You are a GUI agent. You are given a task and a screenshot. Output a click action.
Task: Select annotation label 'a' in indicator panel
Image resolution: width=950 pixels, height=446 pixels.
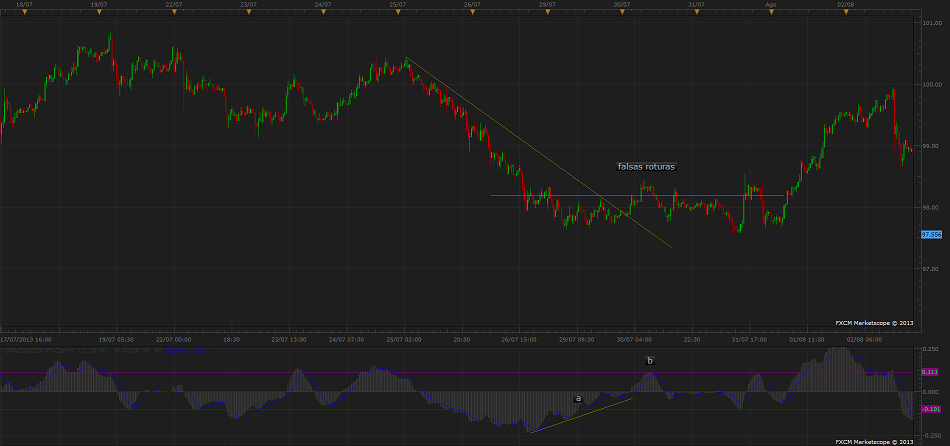coord(578,398)
